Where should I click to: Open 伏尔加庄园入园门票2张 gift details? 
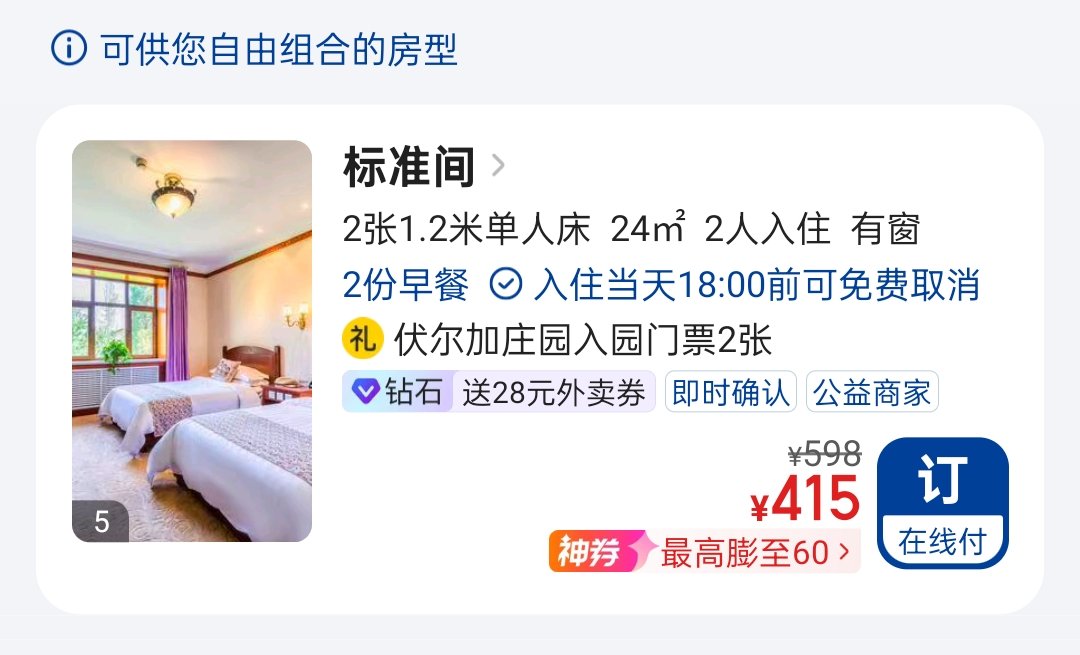point(583,340)
